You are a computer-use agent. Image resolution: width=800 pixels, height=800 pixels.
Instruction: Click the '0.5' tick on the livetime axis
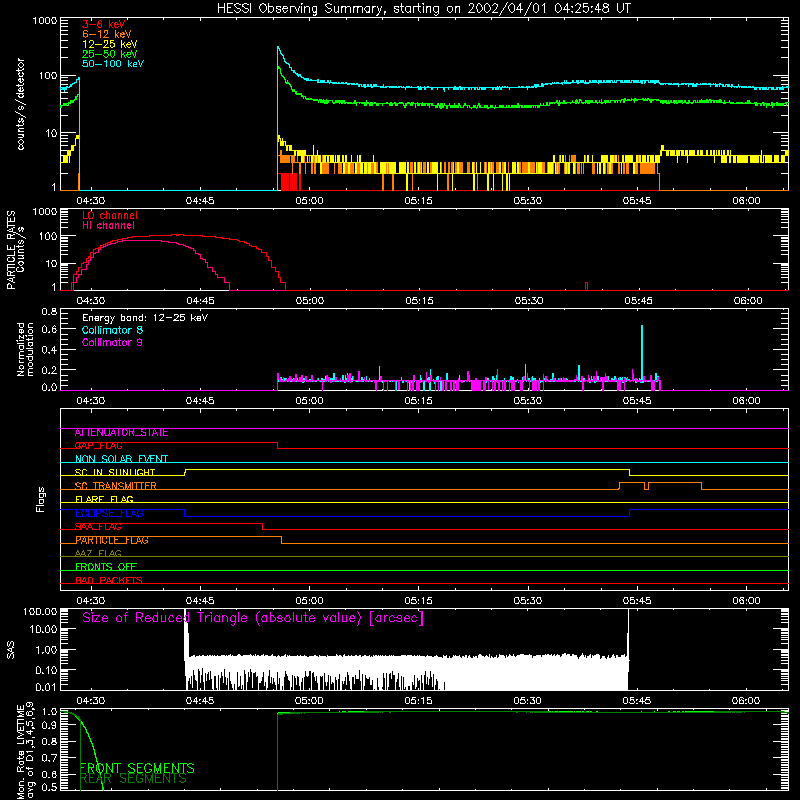49,788
